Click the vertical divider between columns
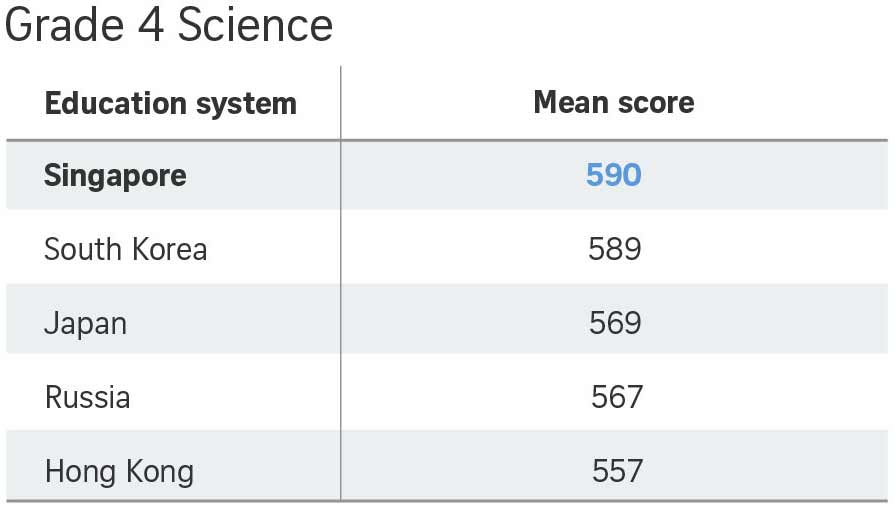Screen dimensions: 894x514 pos(341,300)
